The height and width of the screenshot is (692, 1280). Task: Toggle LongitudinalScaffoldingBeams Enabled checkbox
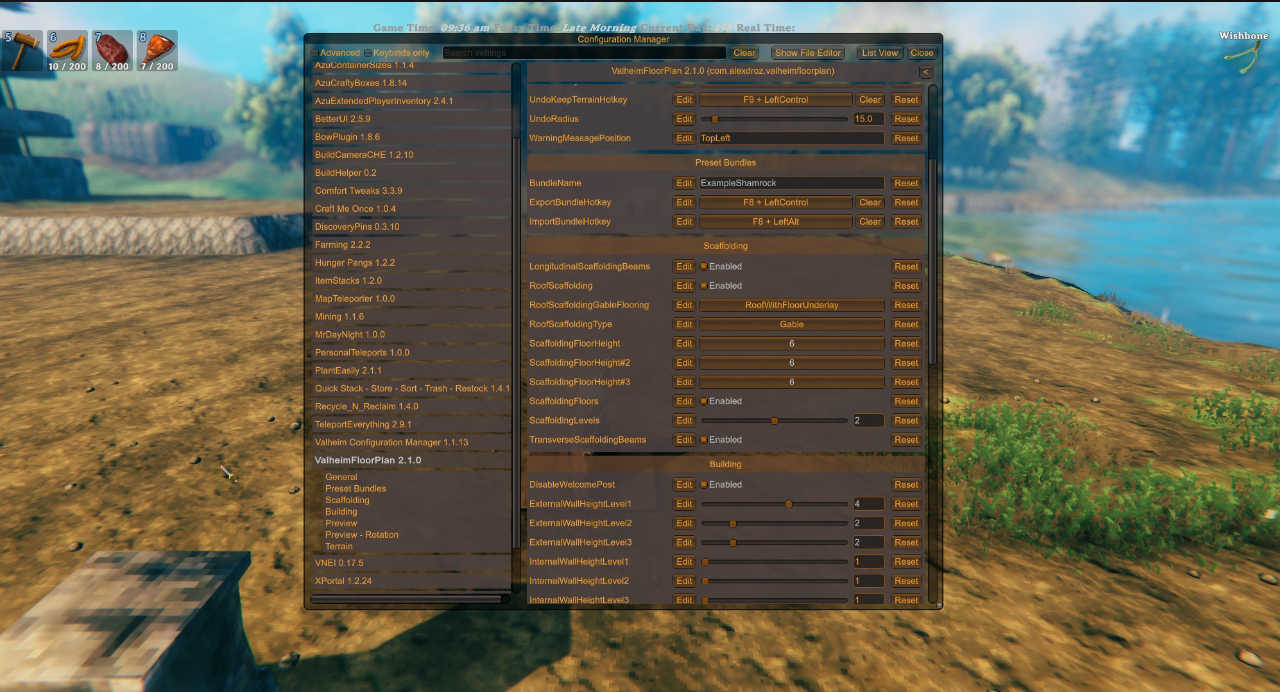(x=703, y=267)
